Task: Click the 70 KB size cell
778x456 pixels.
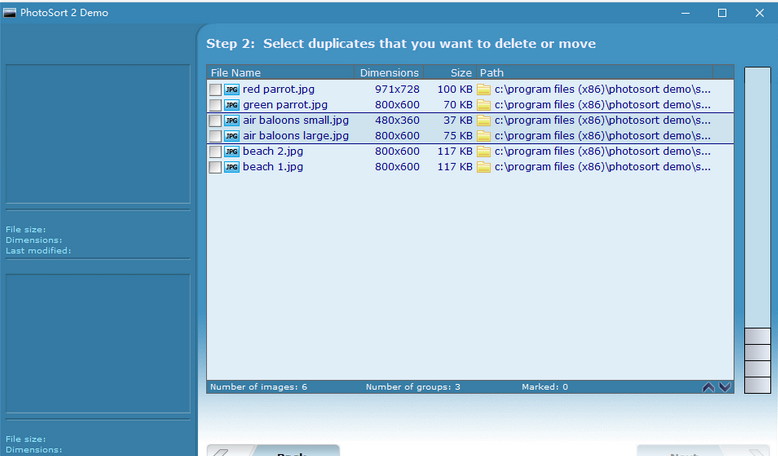Action: (457, 105)
